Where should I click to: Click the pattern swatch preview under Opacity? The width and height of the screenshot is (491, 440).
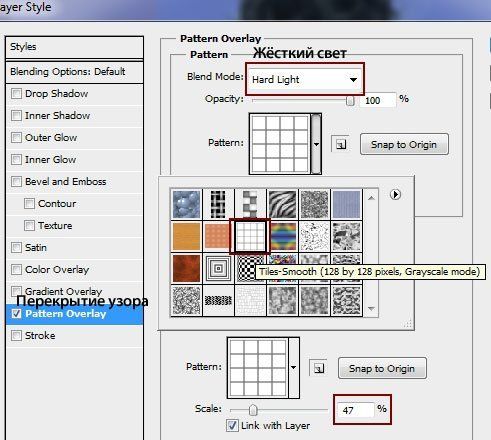click(x=280, y=144)
